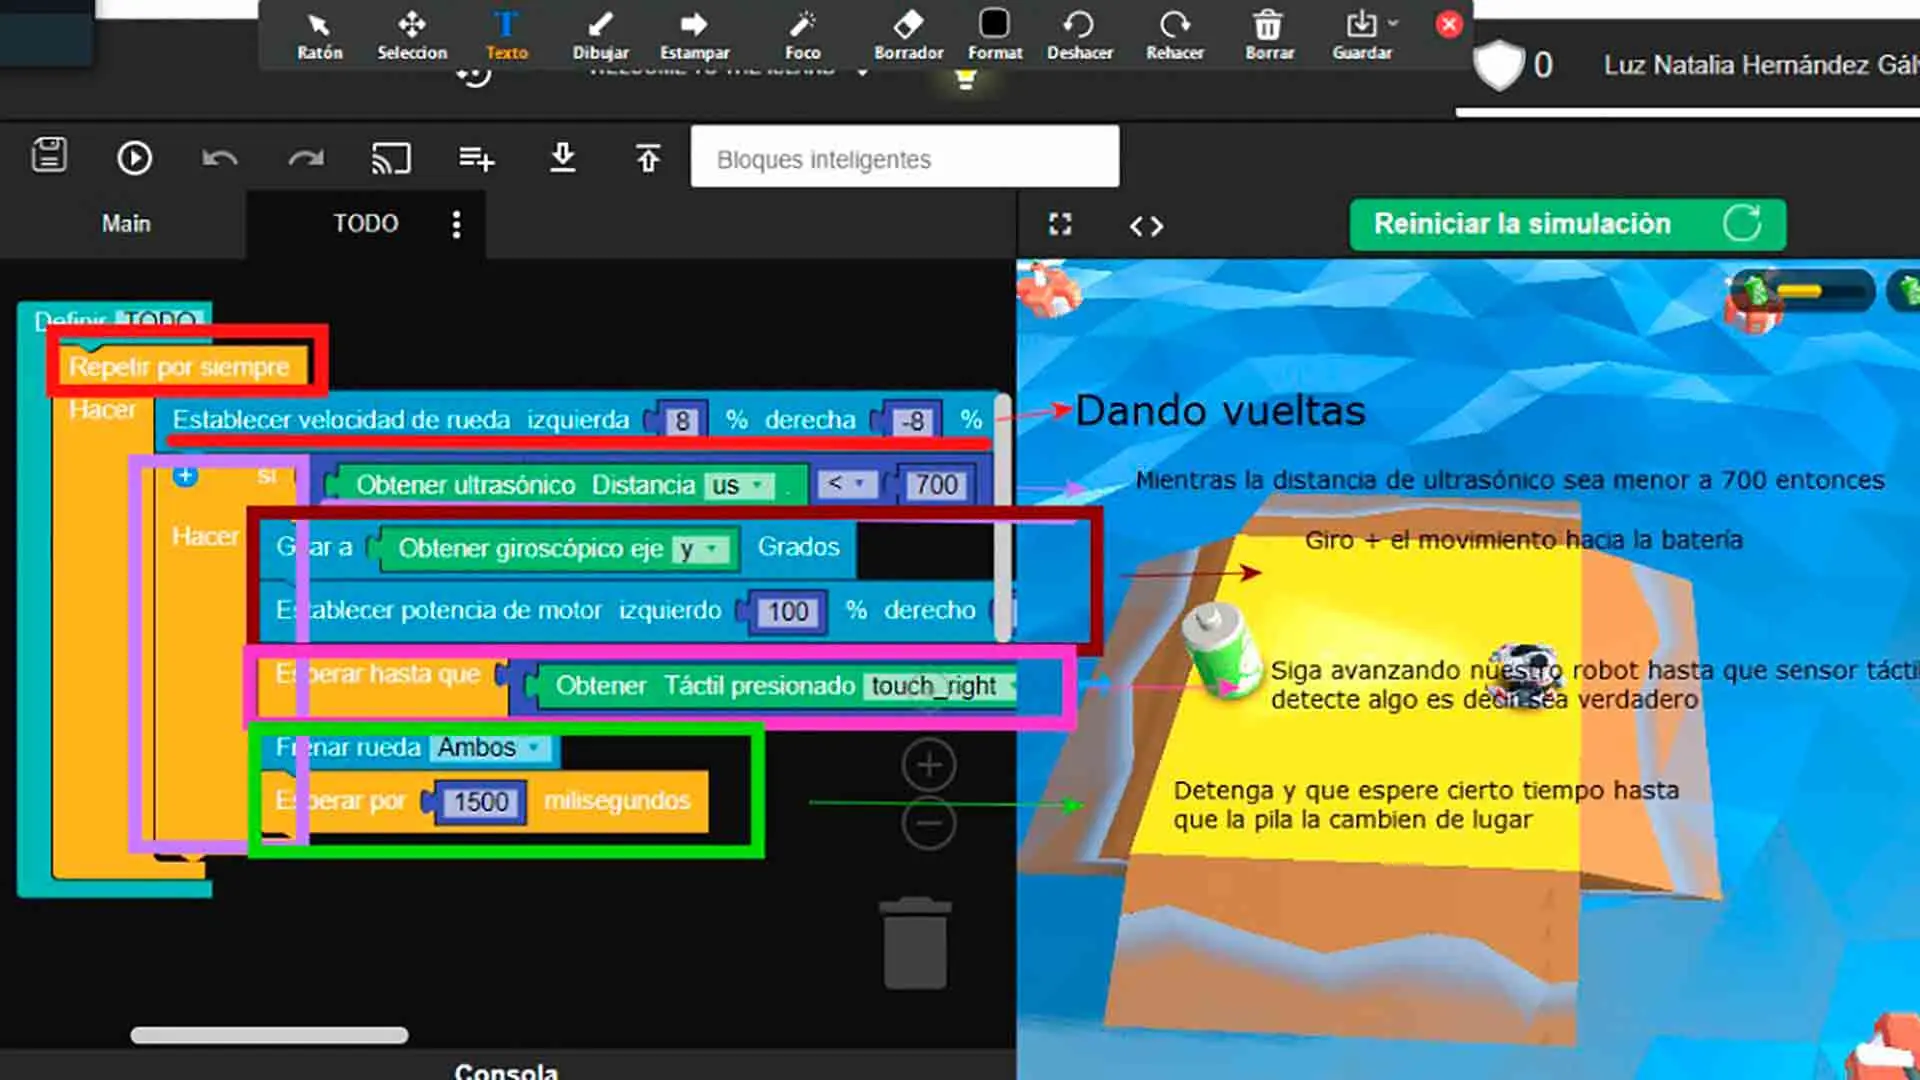1920x1080 pixels.
Task: Open the Format color options
Action: 995,36
